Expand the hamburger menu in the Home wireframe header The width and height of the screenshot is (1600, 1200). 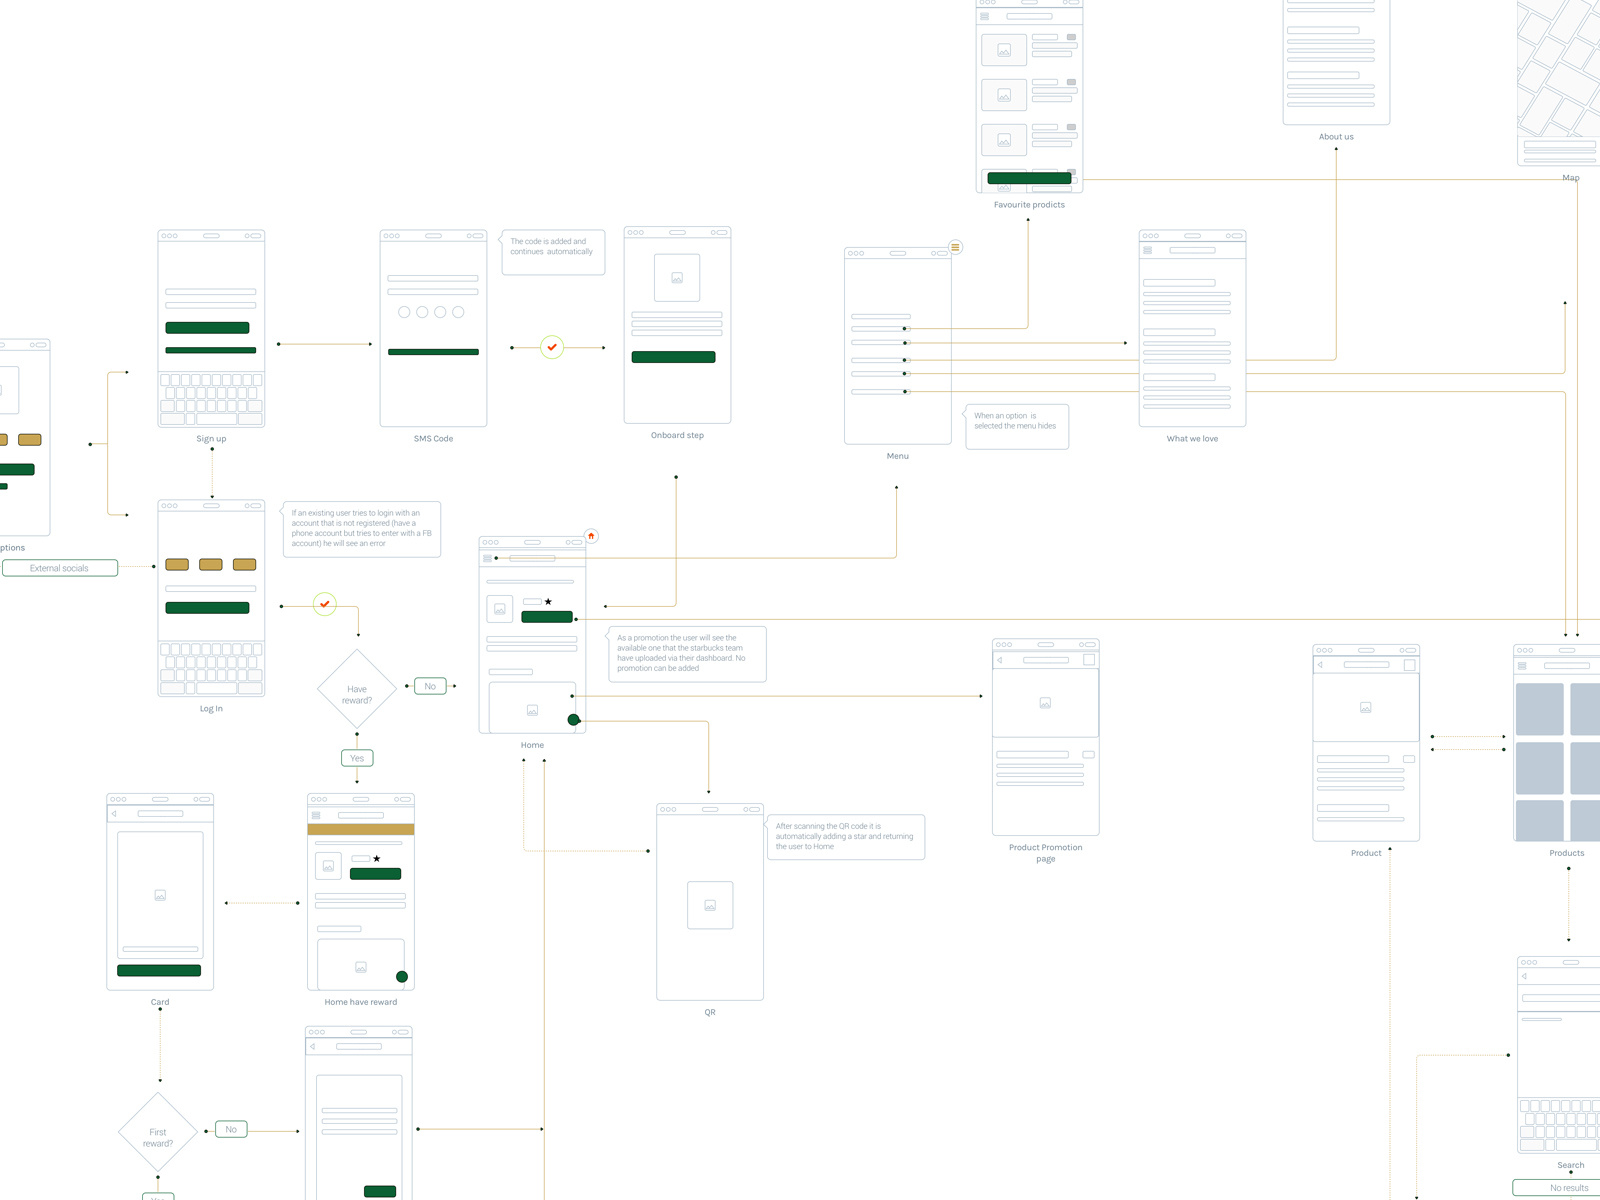[487, 557]
